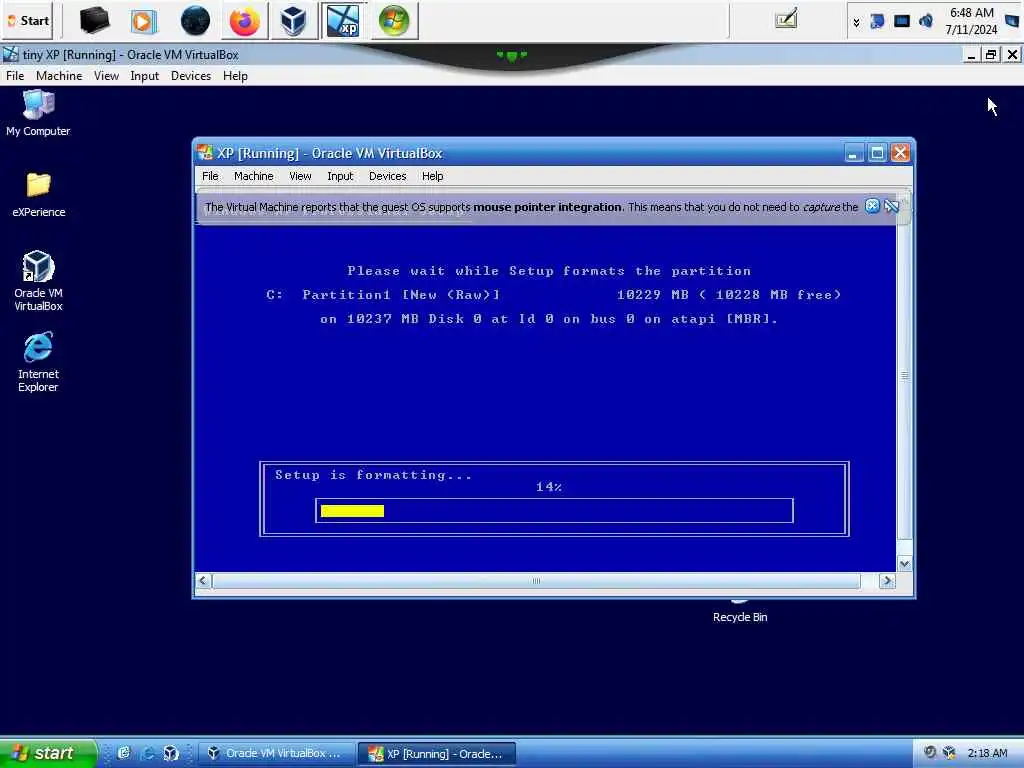Click the don't-show-again icon on the notification bar

click(x=891, y=206)
